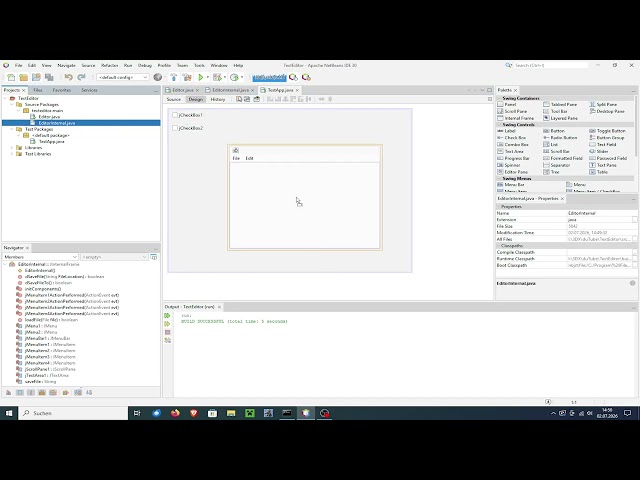
Task: Switch to the Files tab
Action: click(x=38, y=90)
